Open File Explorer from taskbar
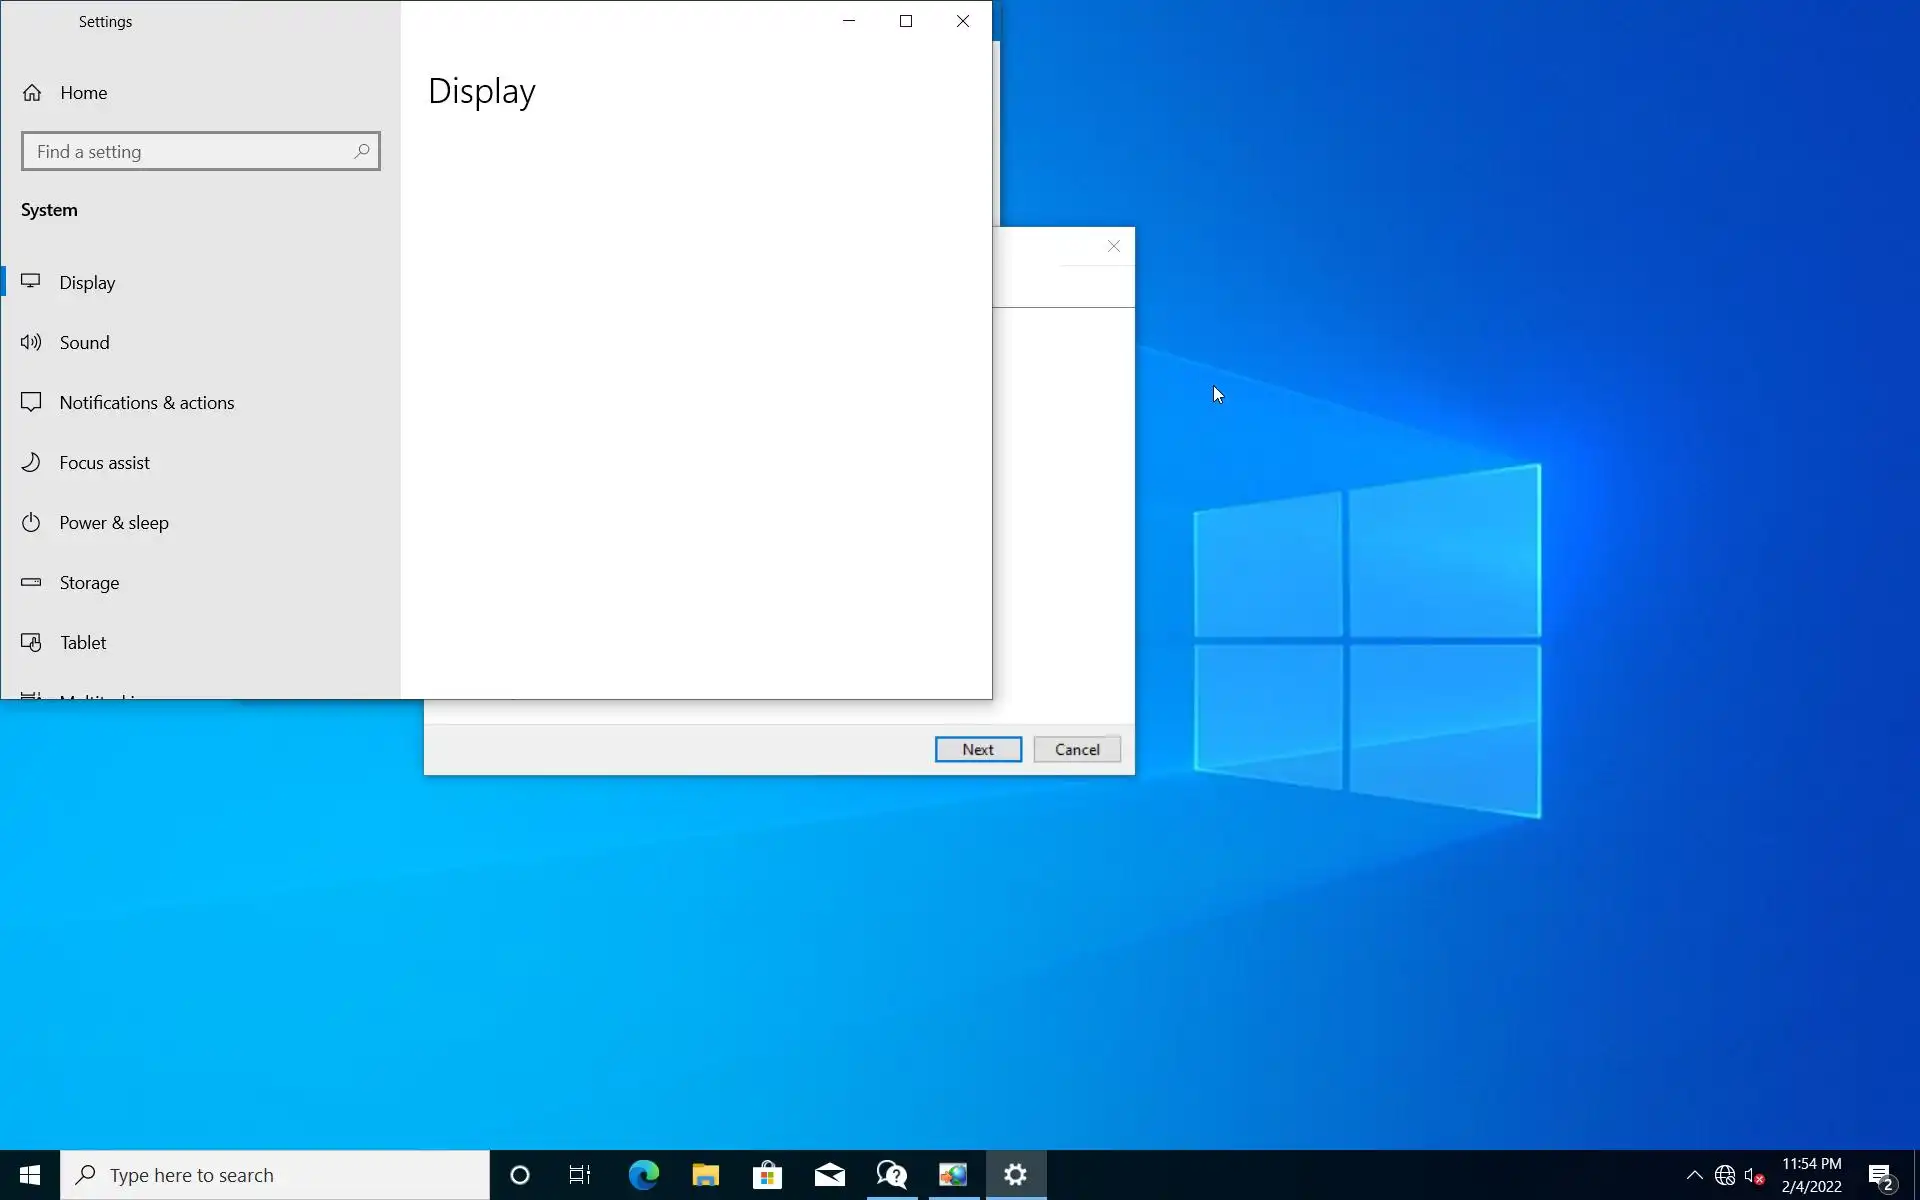This screenshot has height=1200, width=1920. click(705, 1175)
